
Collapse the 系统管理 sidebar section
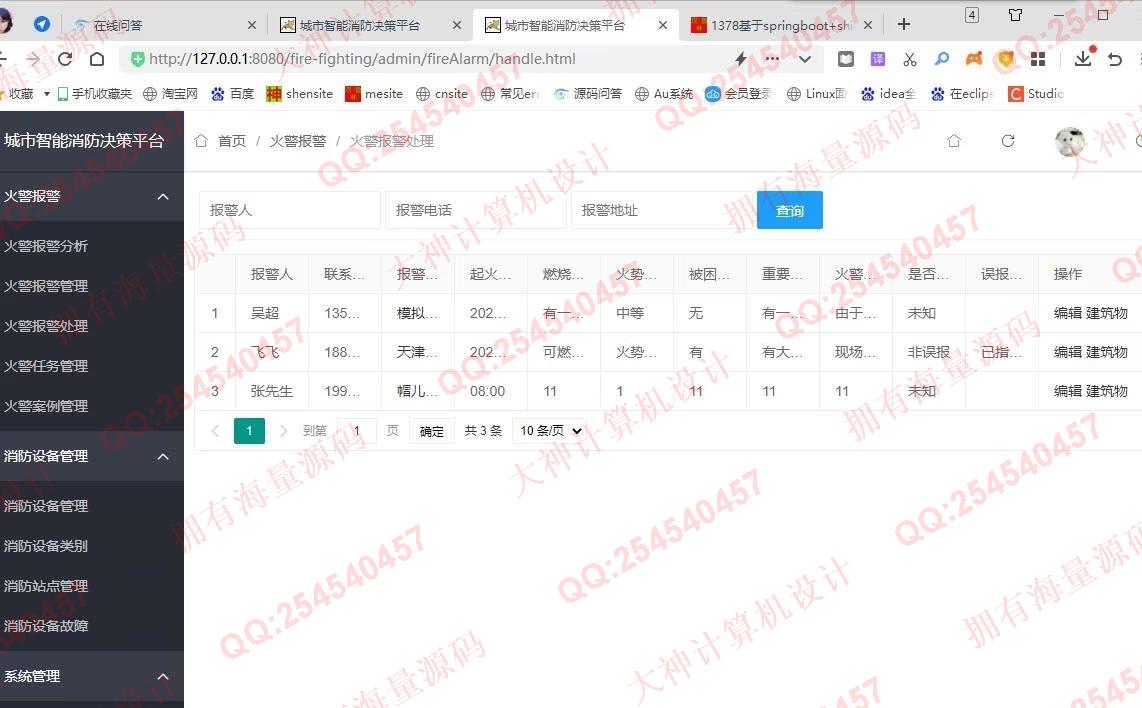click(92, 676)
